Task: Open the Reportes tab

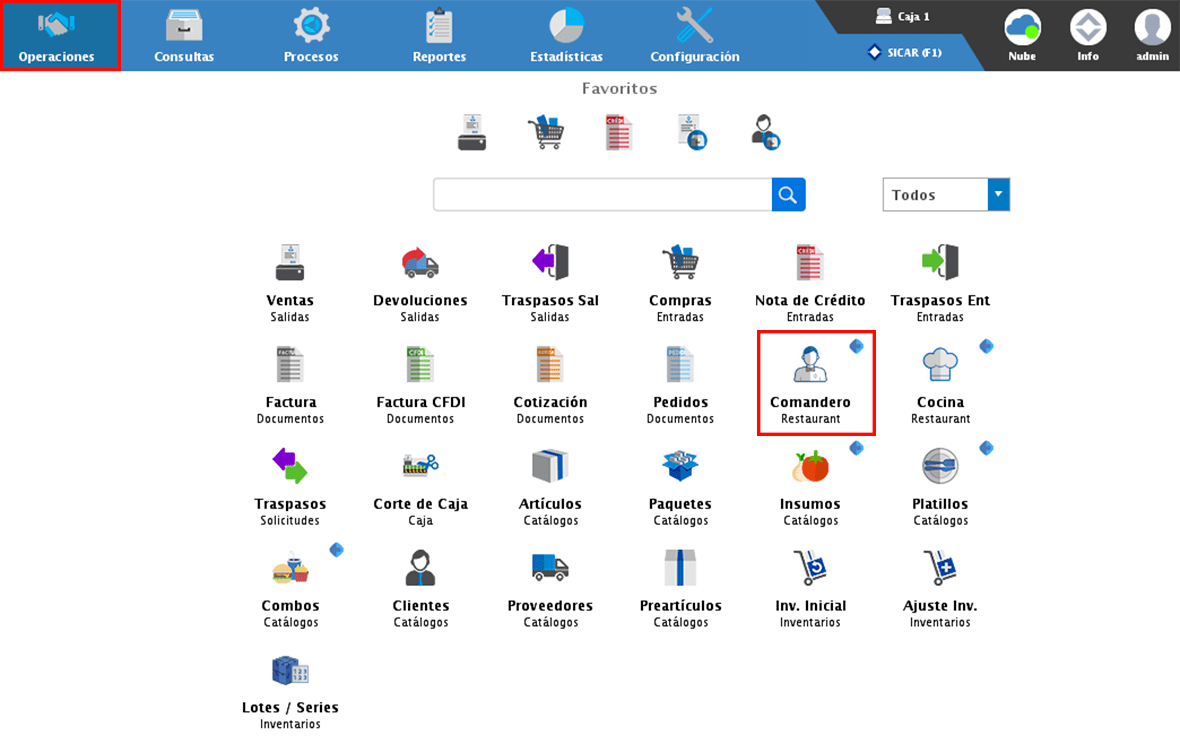Action: (439, 35)
